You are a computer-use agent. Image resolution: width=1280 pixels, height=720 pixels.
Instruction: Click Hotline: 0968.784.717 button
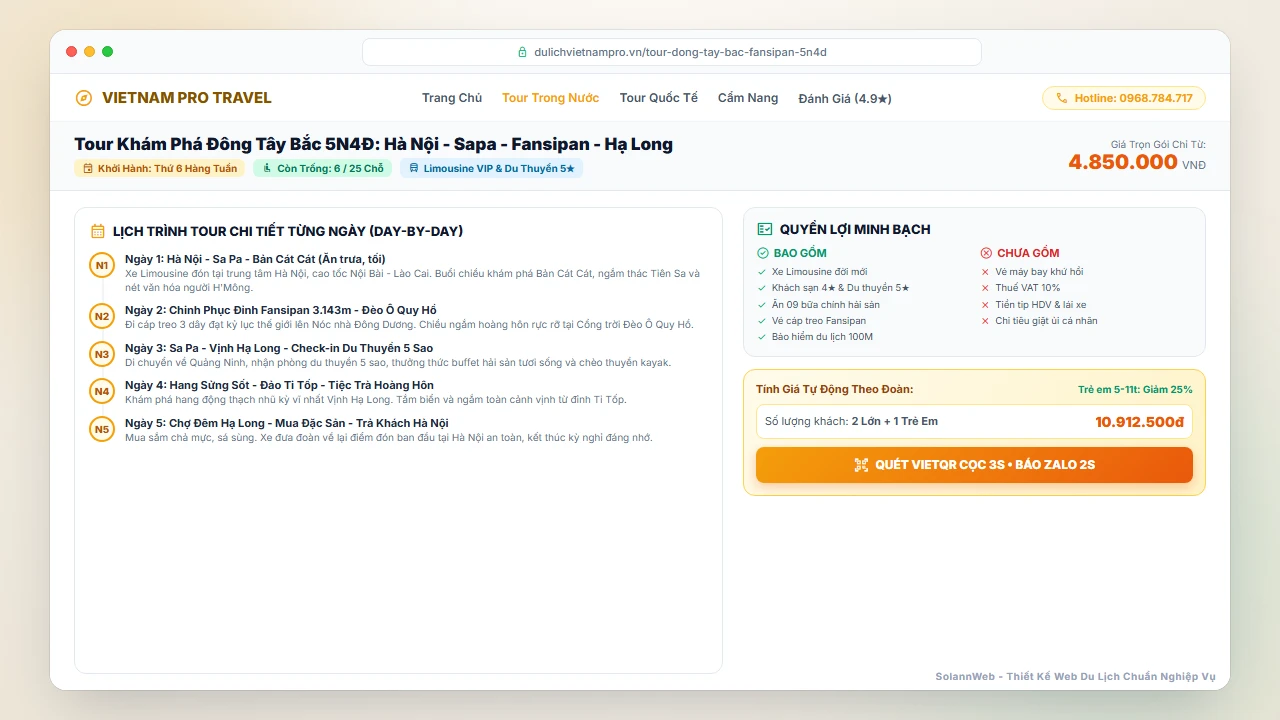click(1124, 98)
